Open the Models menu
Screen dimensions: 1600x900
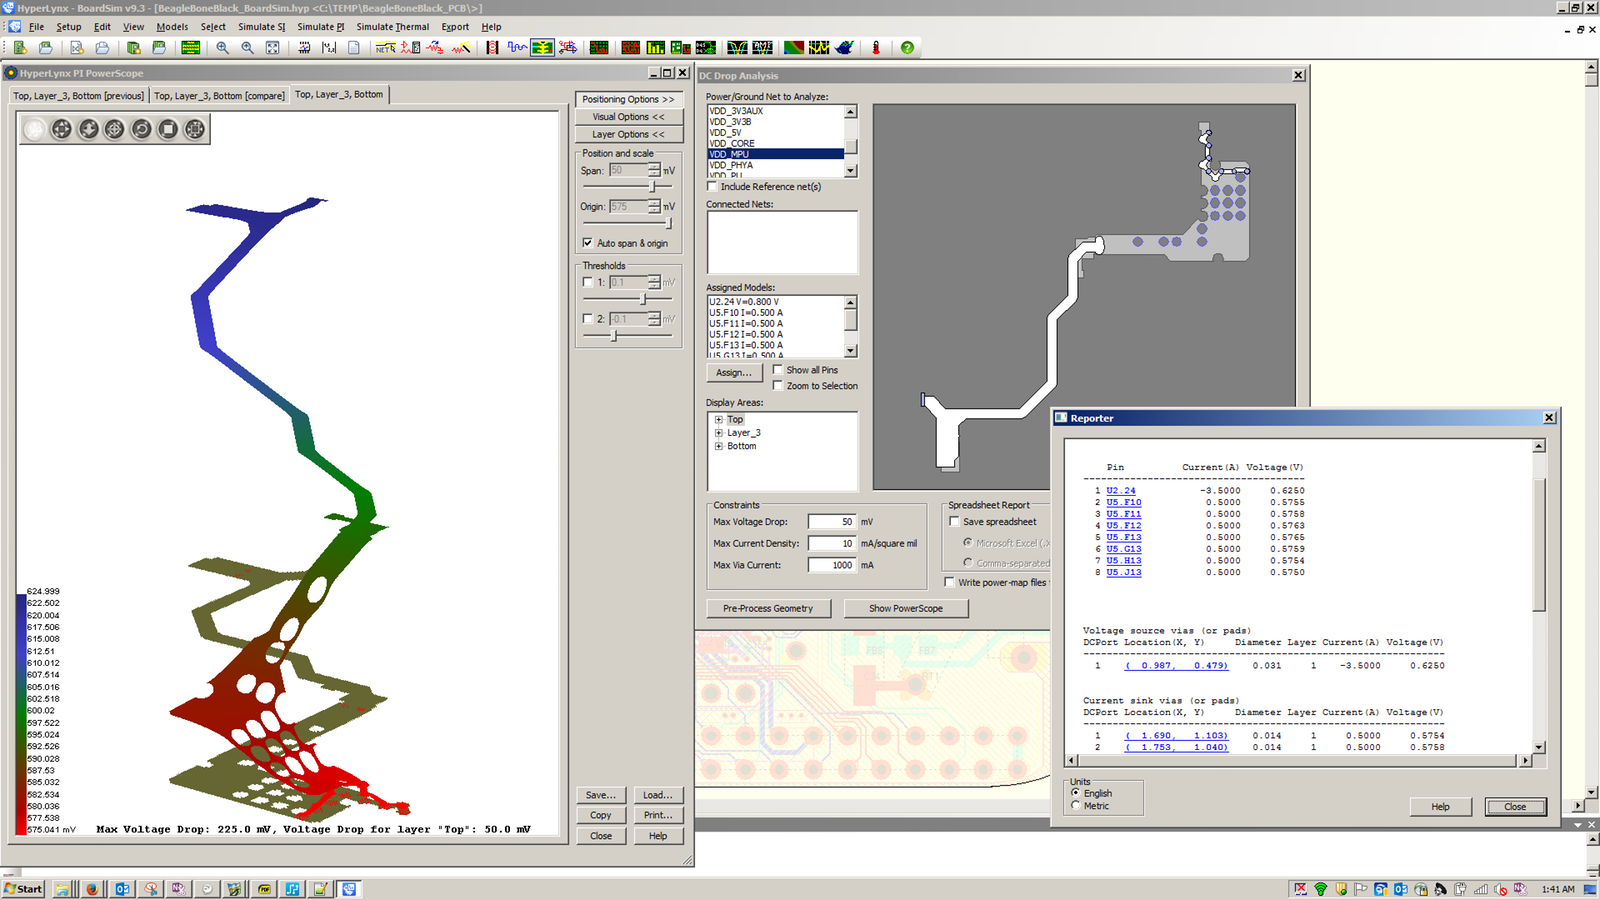172,27
